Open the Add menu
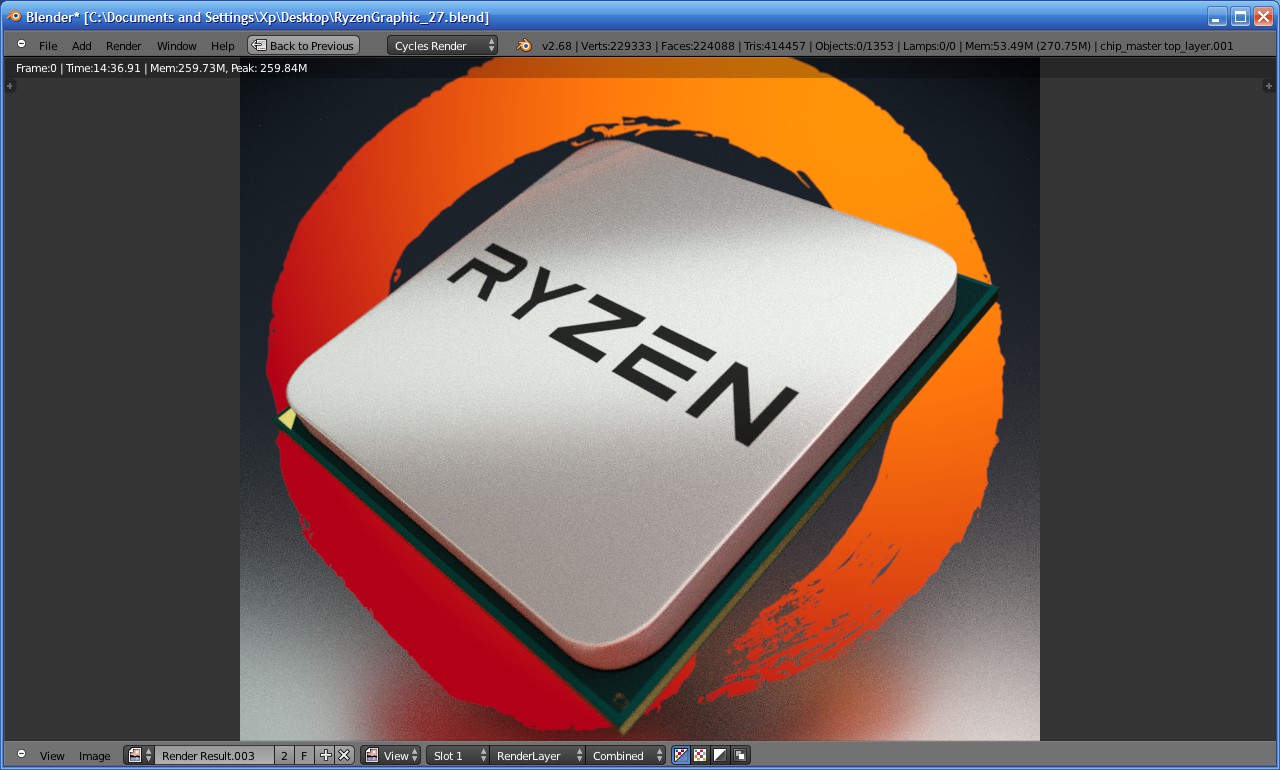1280x770 pixels. click(x=82, y=46)
